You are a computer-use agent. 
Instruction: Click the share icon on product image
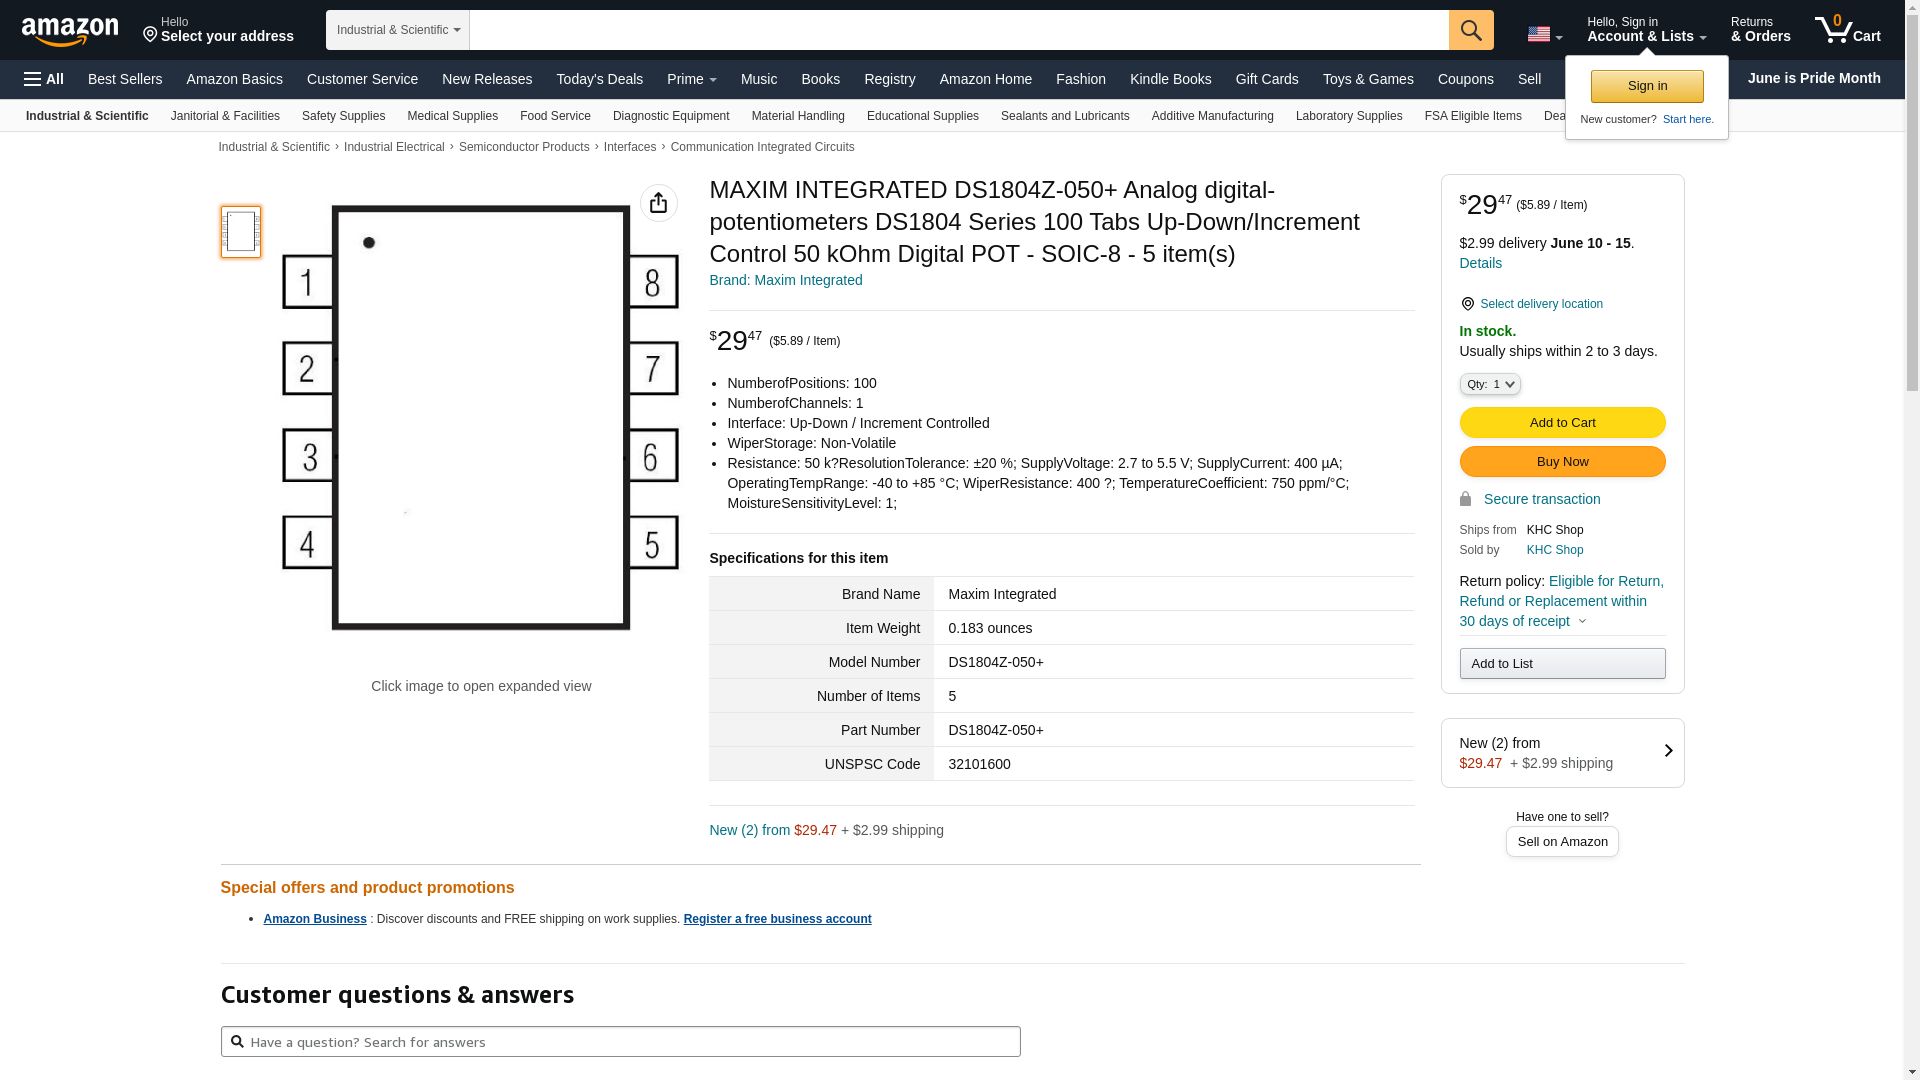tap(658, 203)
